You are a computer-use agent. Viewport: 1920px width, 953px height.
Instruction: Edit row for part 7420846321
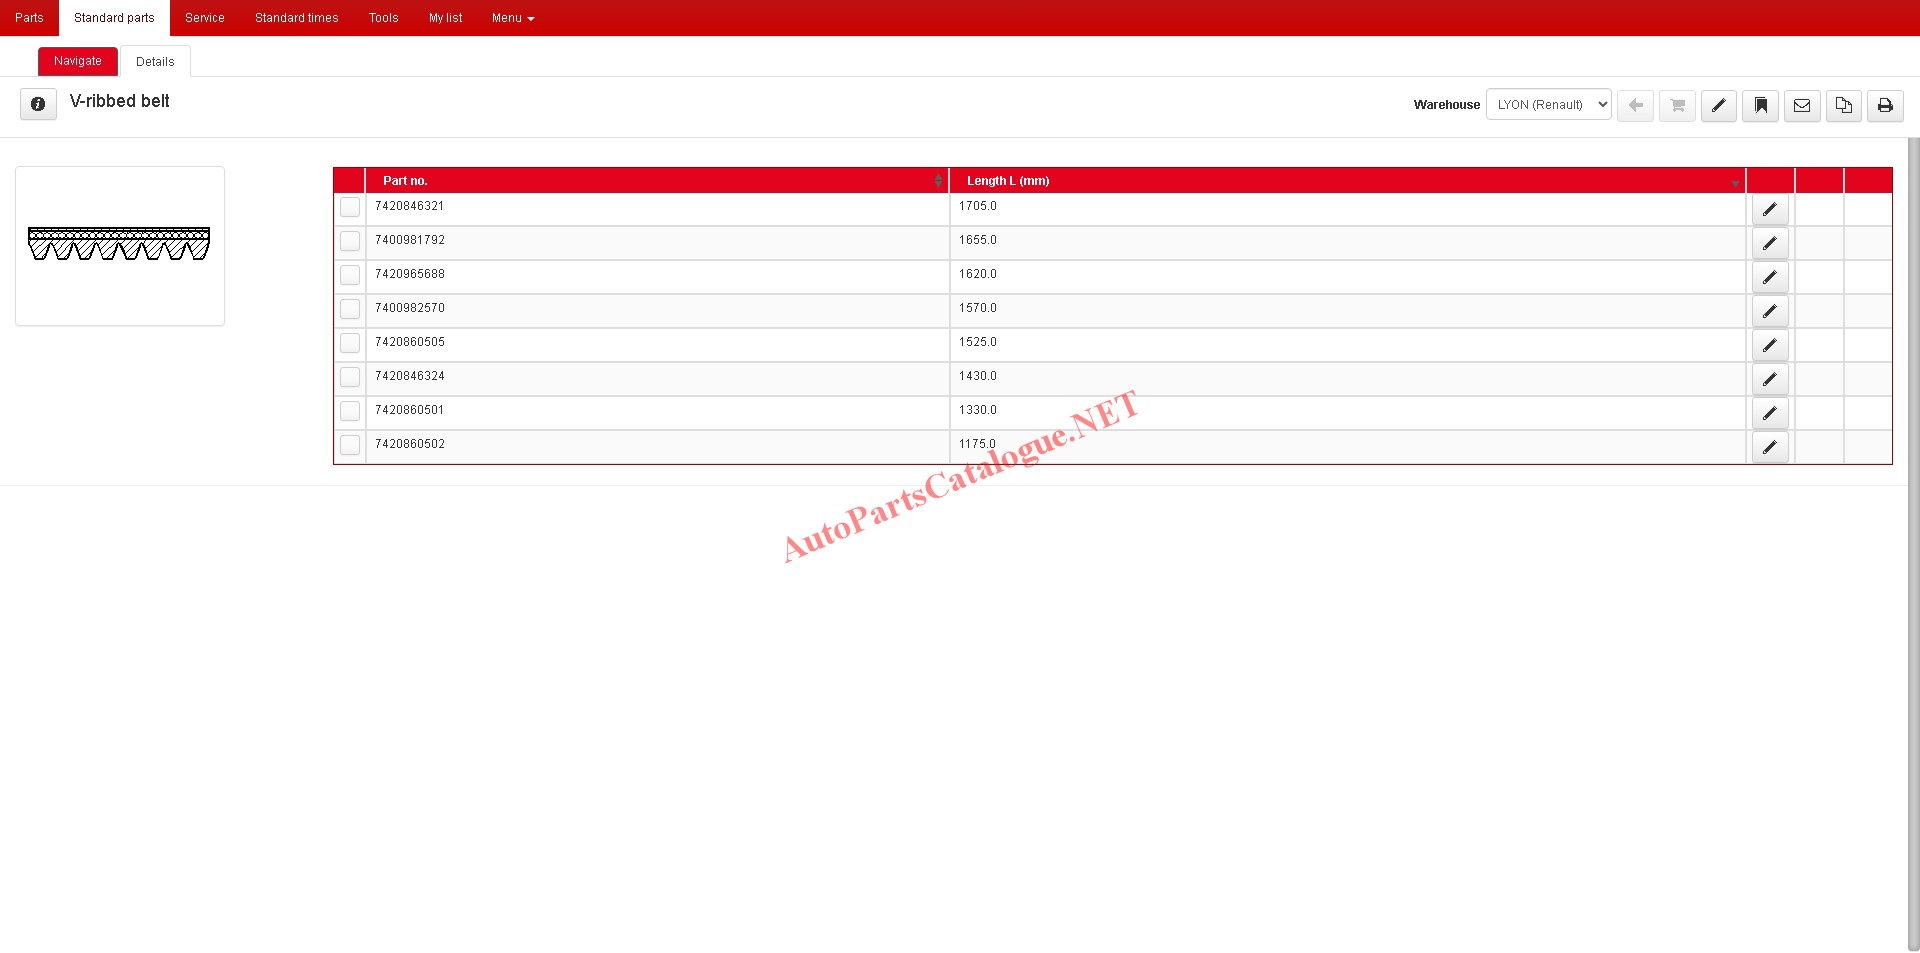point(1769,209)
